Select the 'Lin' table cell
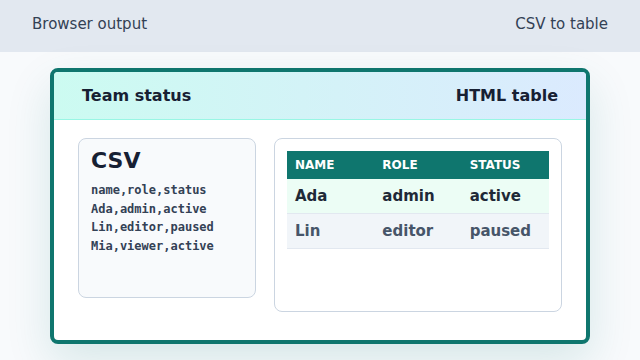This screenshot has height=360, width=640. point(331,231)
